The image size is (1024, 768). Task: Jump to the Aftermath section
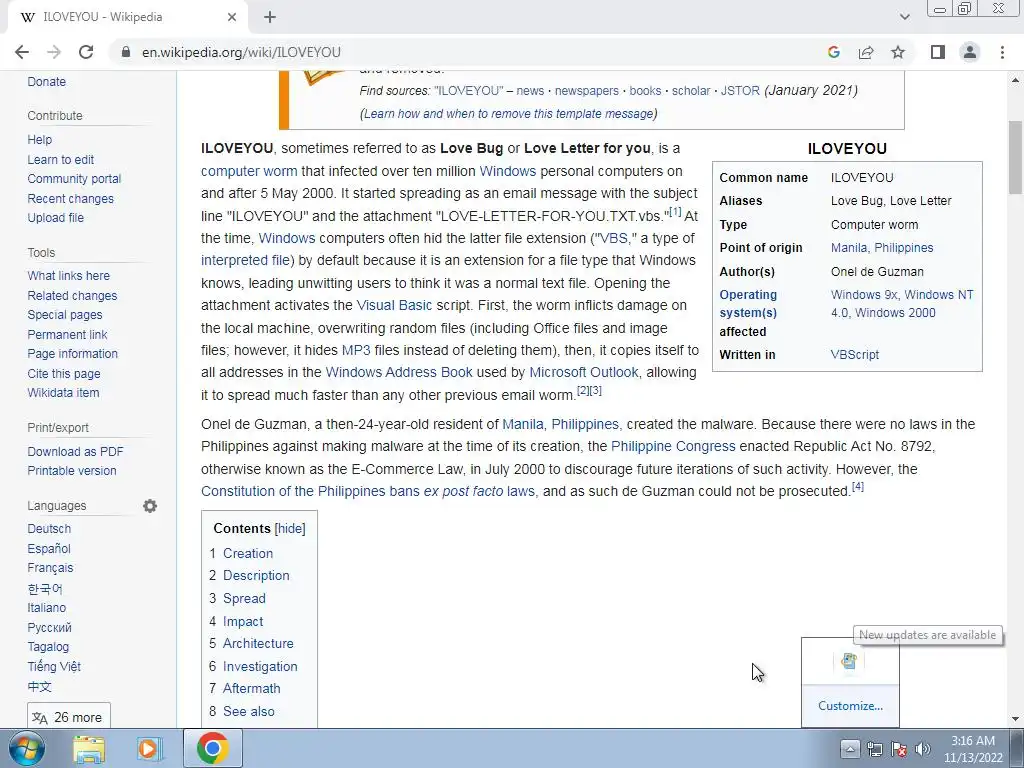251,688
